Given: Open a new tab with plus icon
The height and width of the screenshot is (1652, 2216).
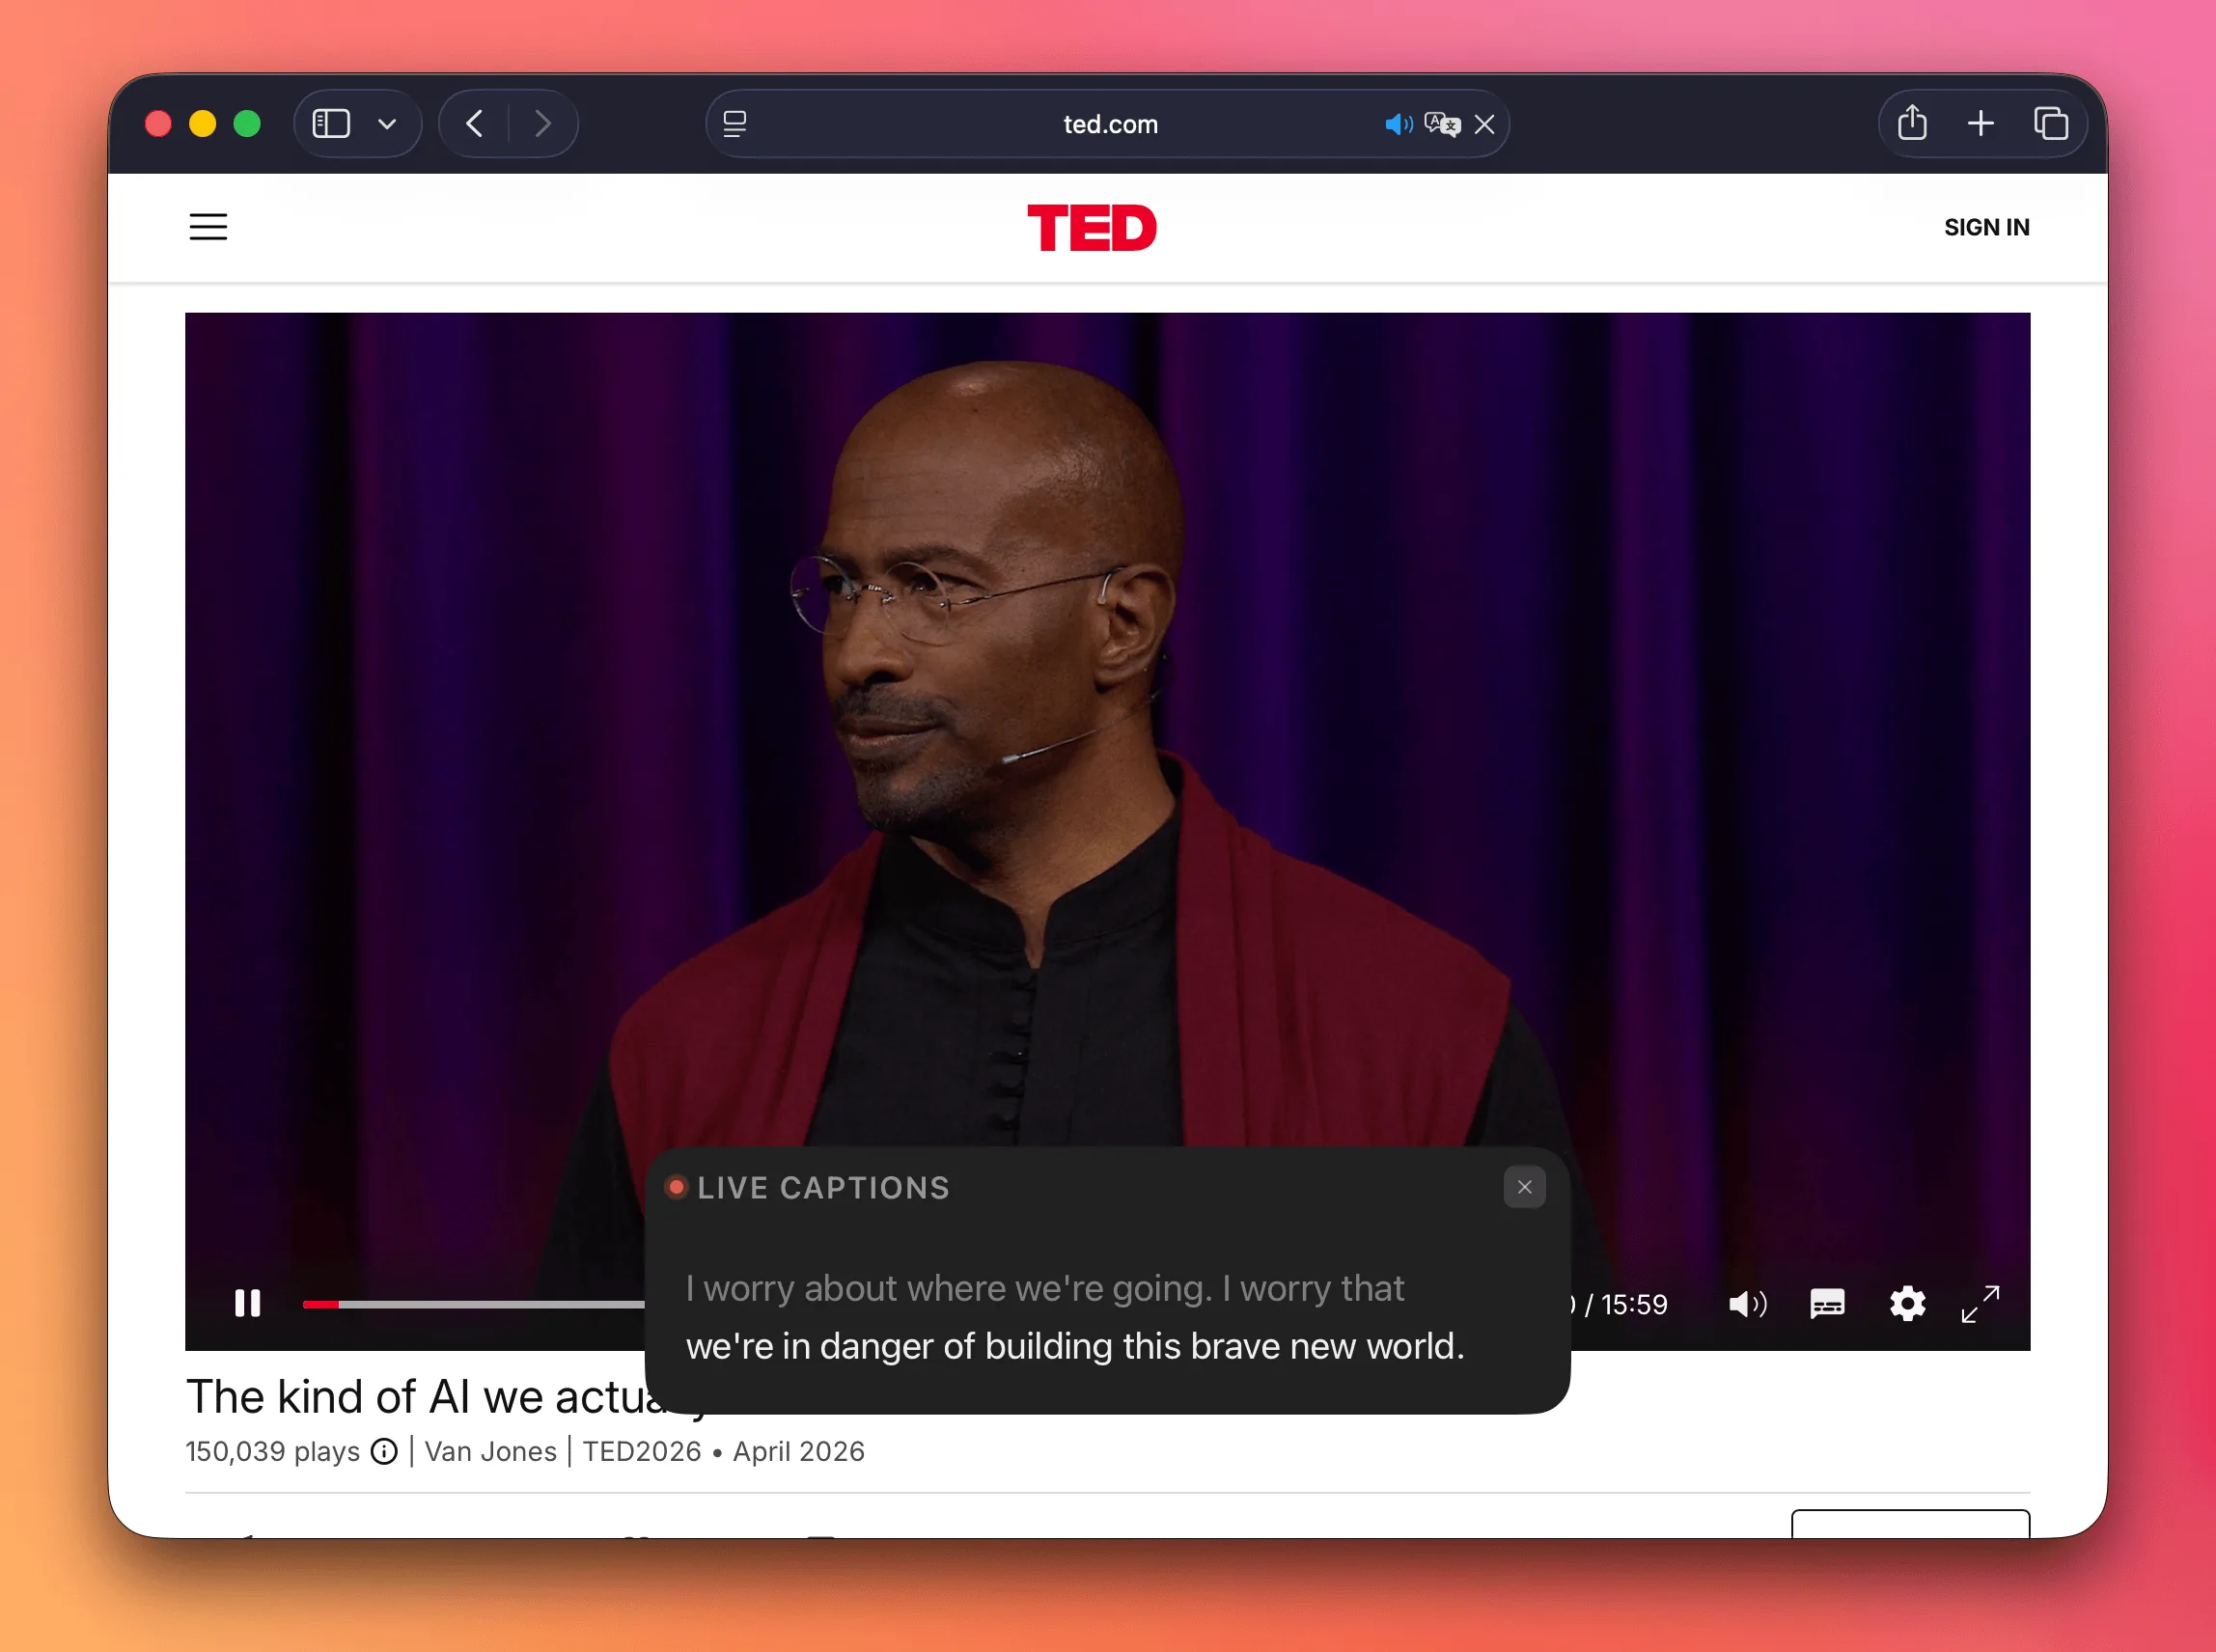Looking at the screenshot, I should 1981,123.
